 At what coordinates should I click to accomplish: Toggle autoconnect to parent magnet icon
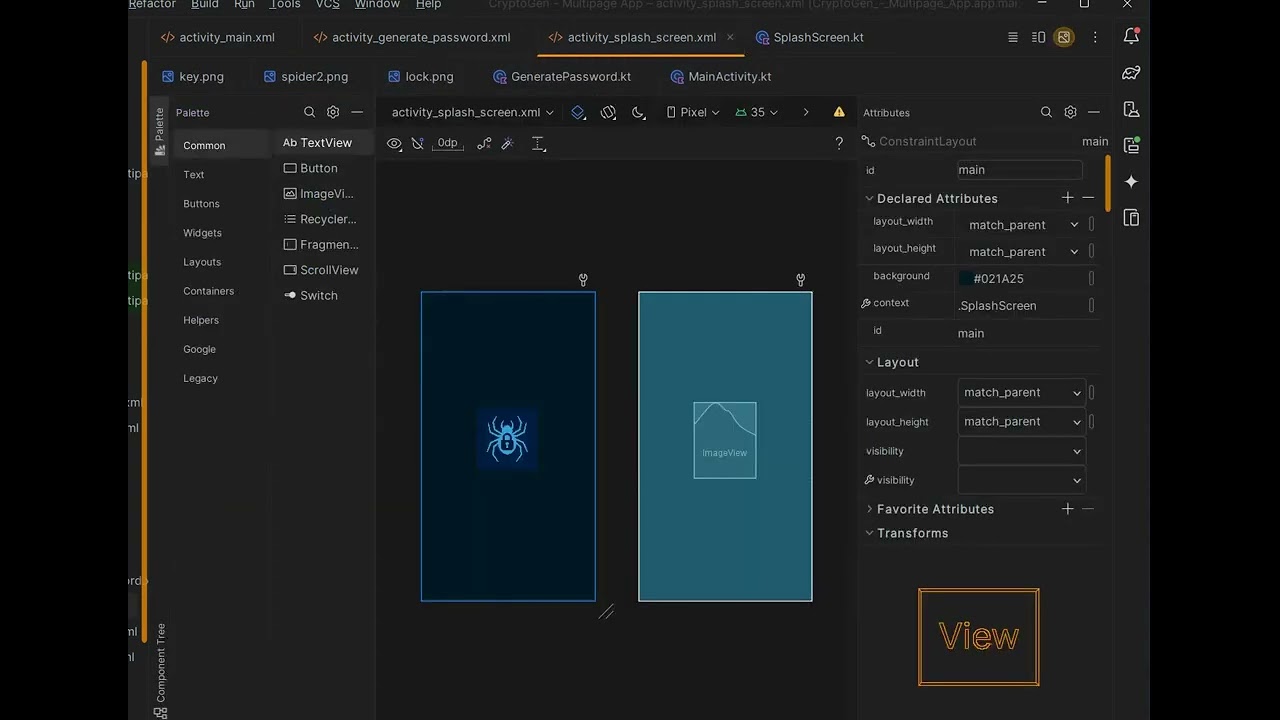click(417, 143)
